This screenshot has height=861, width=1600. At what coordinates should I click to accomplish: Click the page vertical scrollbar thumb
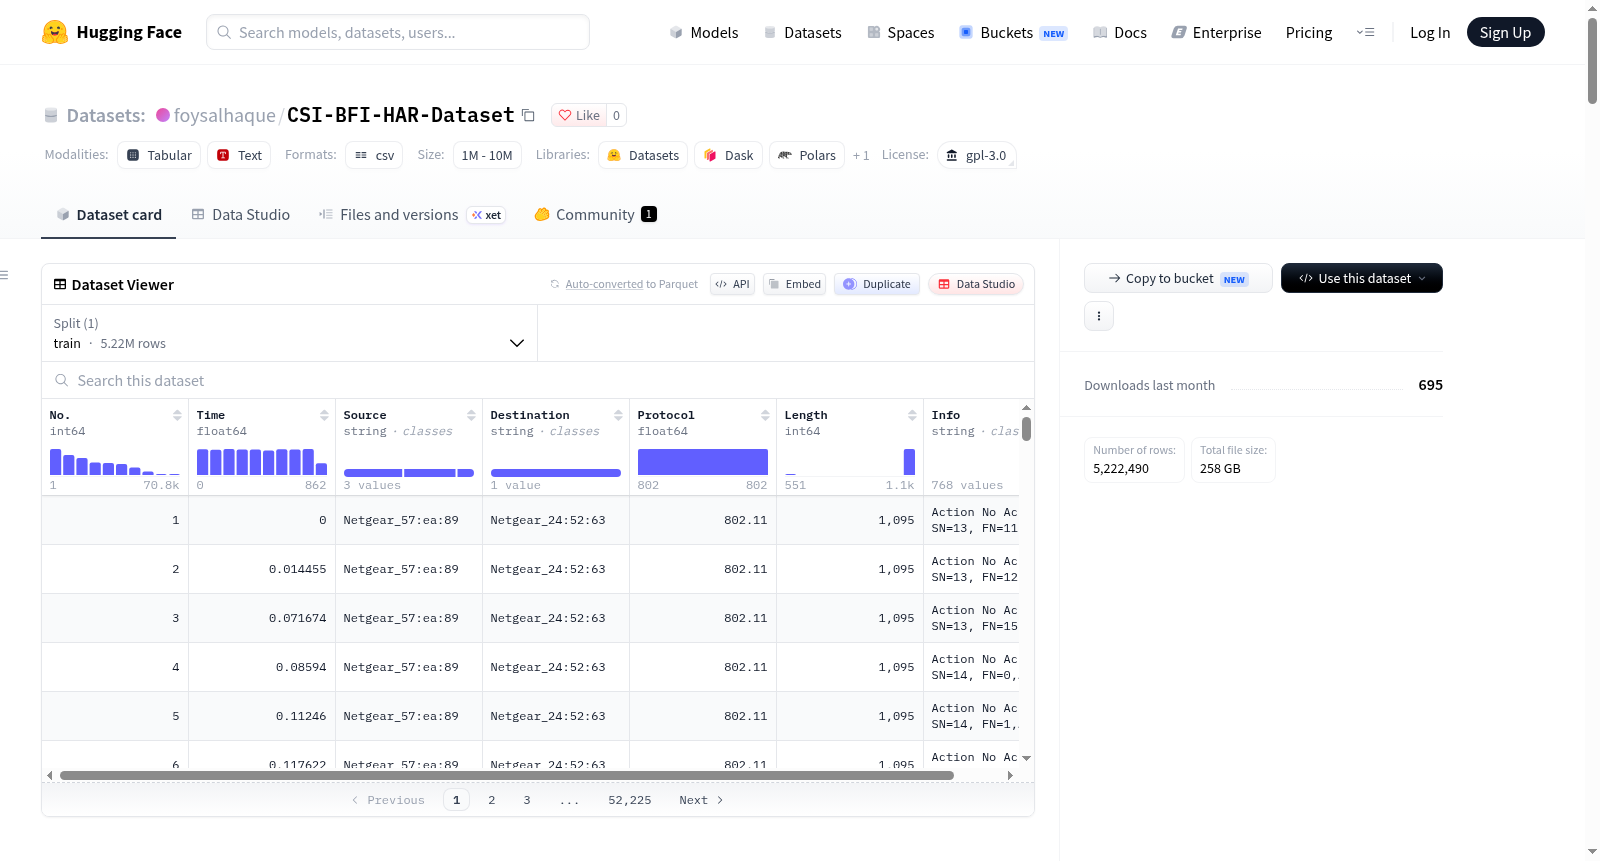tap(1592, 60)
